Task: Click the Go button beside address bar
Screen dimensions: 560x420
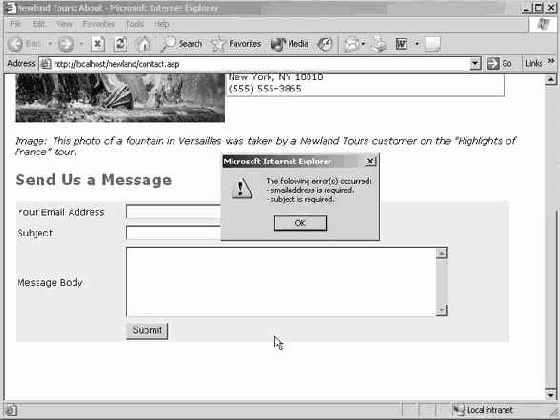Action: [499, 64]
